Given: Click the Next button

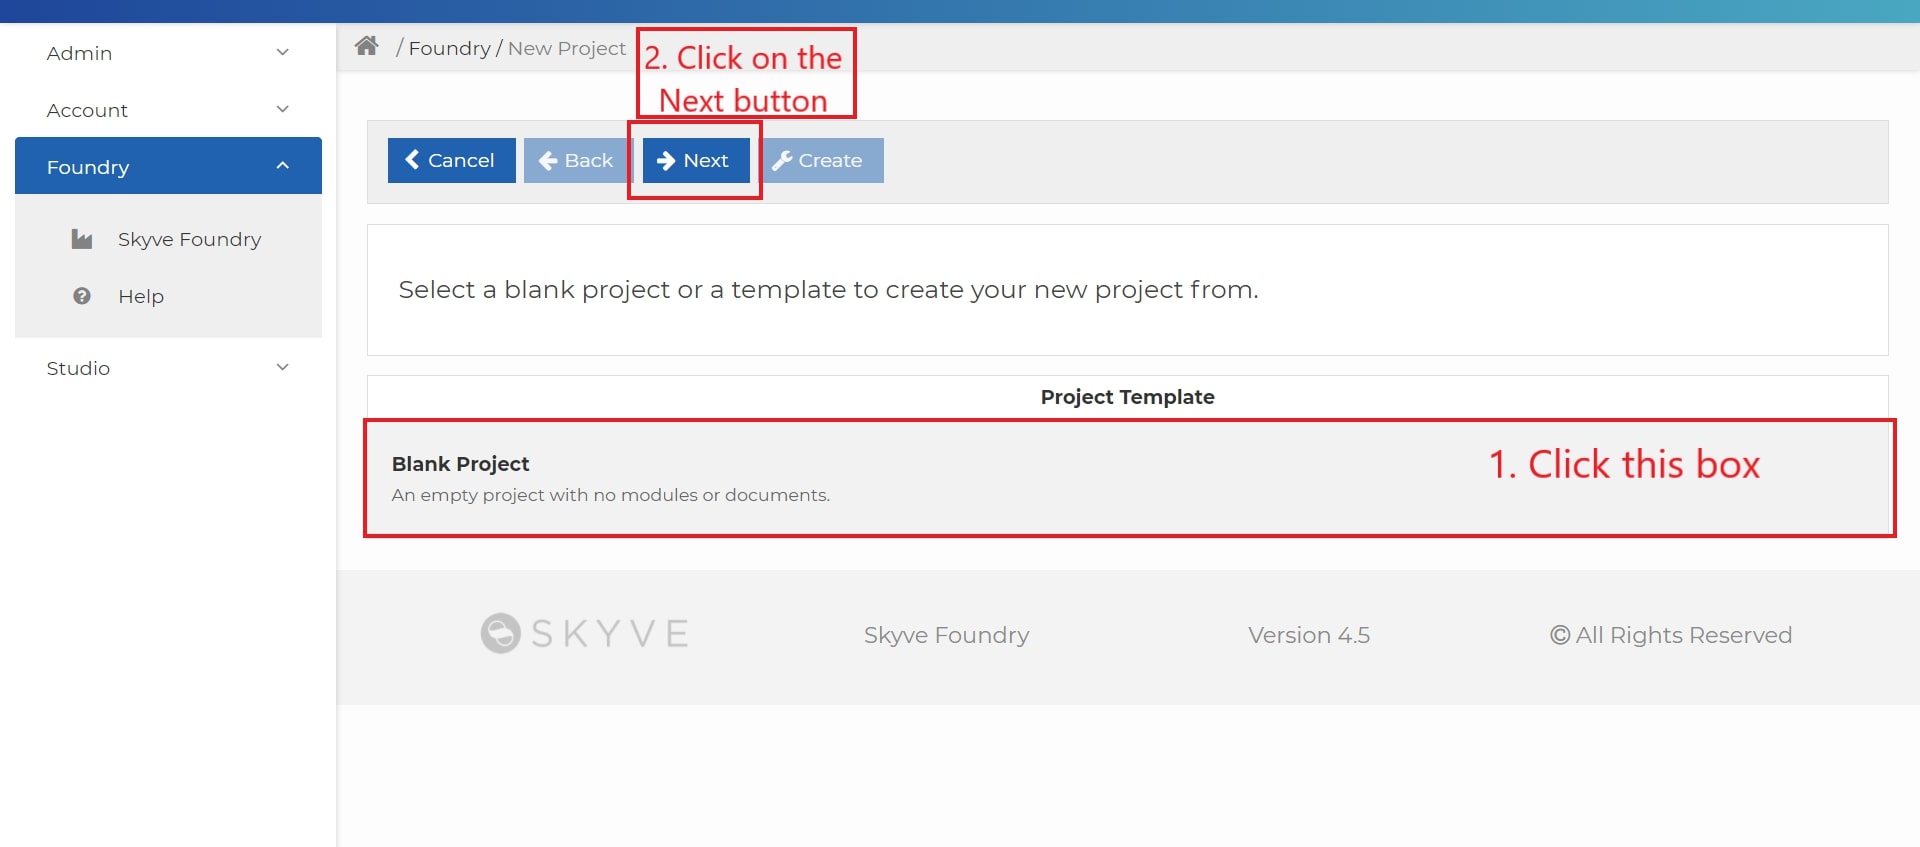Looking at the screenshot, I should click(x=695, y=160).
